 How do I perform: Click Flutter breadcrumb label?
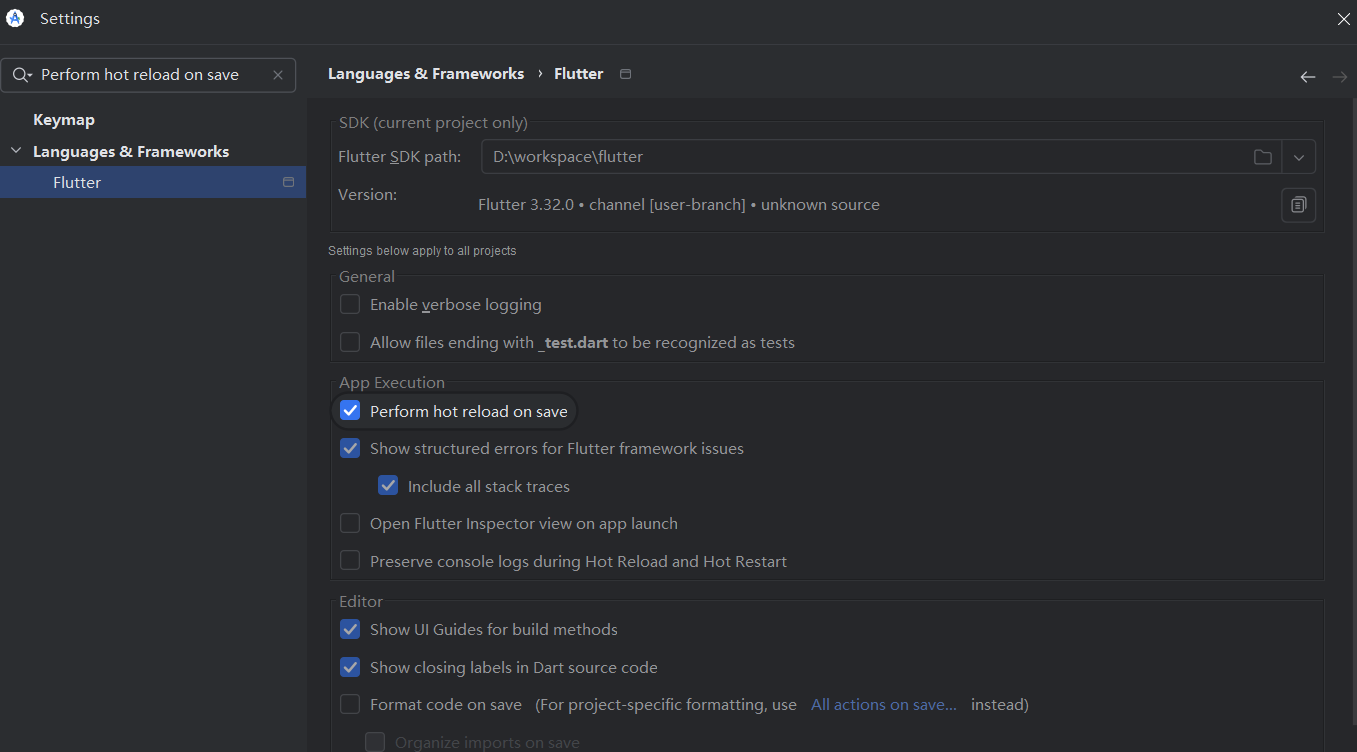579,74
